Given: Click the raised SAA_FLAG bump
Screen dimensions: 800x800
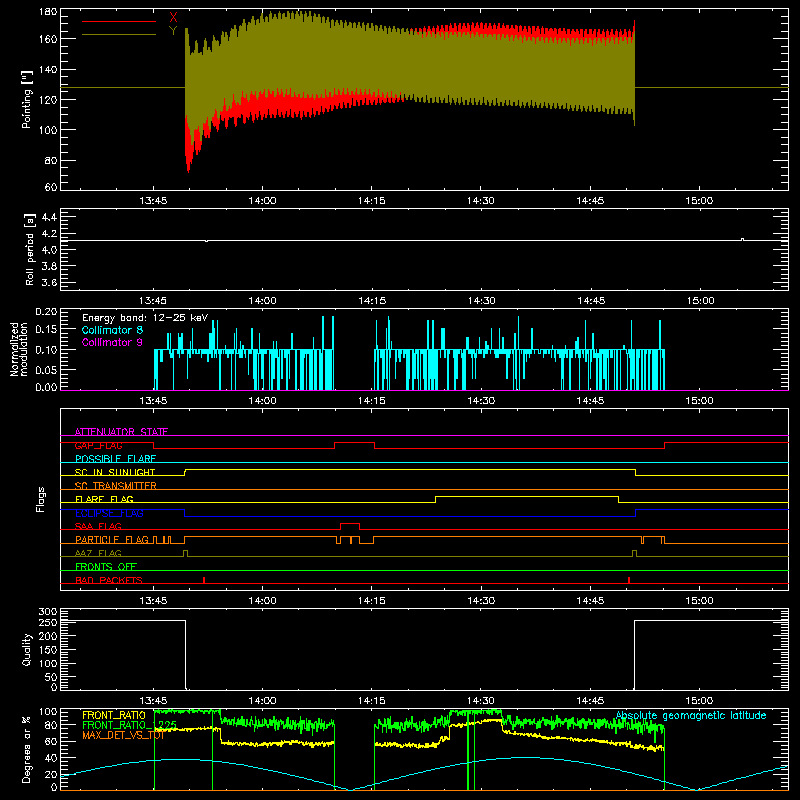Looking at the screenshot, I should (350, 524).
